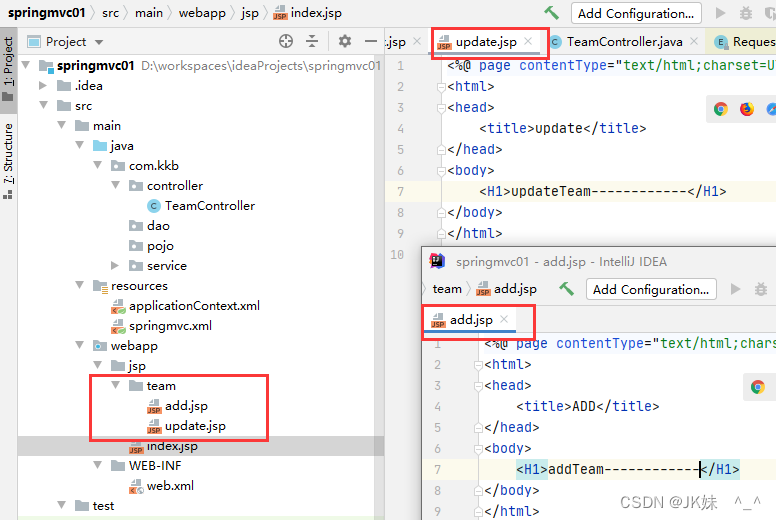This screenshot has width=776, height=520.
Task: Hide the Project panel with minus icon
Action: [x=371, y=41]
